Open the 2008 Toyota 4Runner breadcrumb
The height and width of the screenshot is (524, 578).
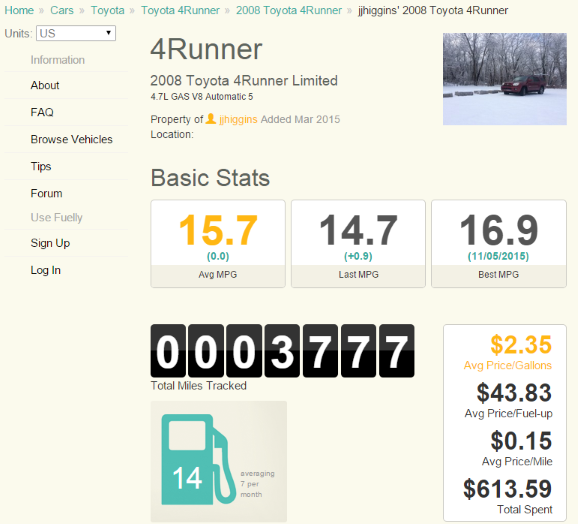(289, 10)
